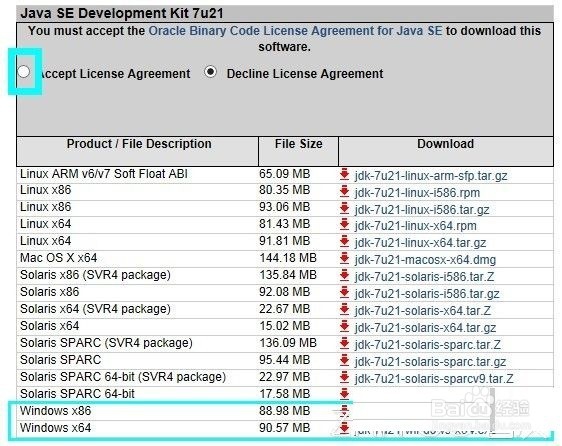Download jdk-7u21-solaris-x64.tar.gz
Viewport: 562px width, 446px height.
coord(425,328)
